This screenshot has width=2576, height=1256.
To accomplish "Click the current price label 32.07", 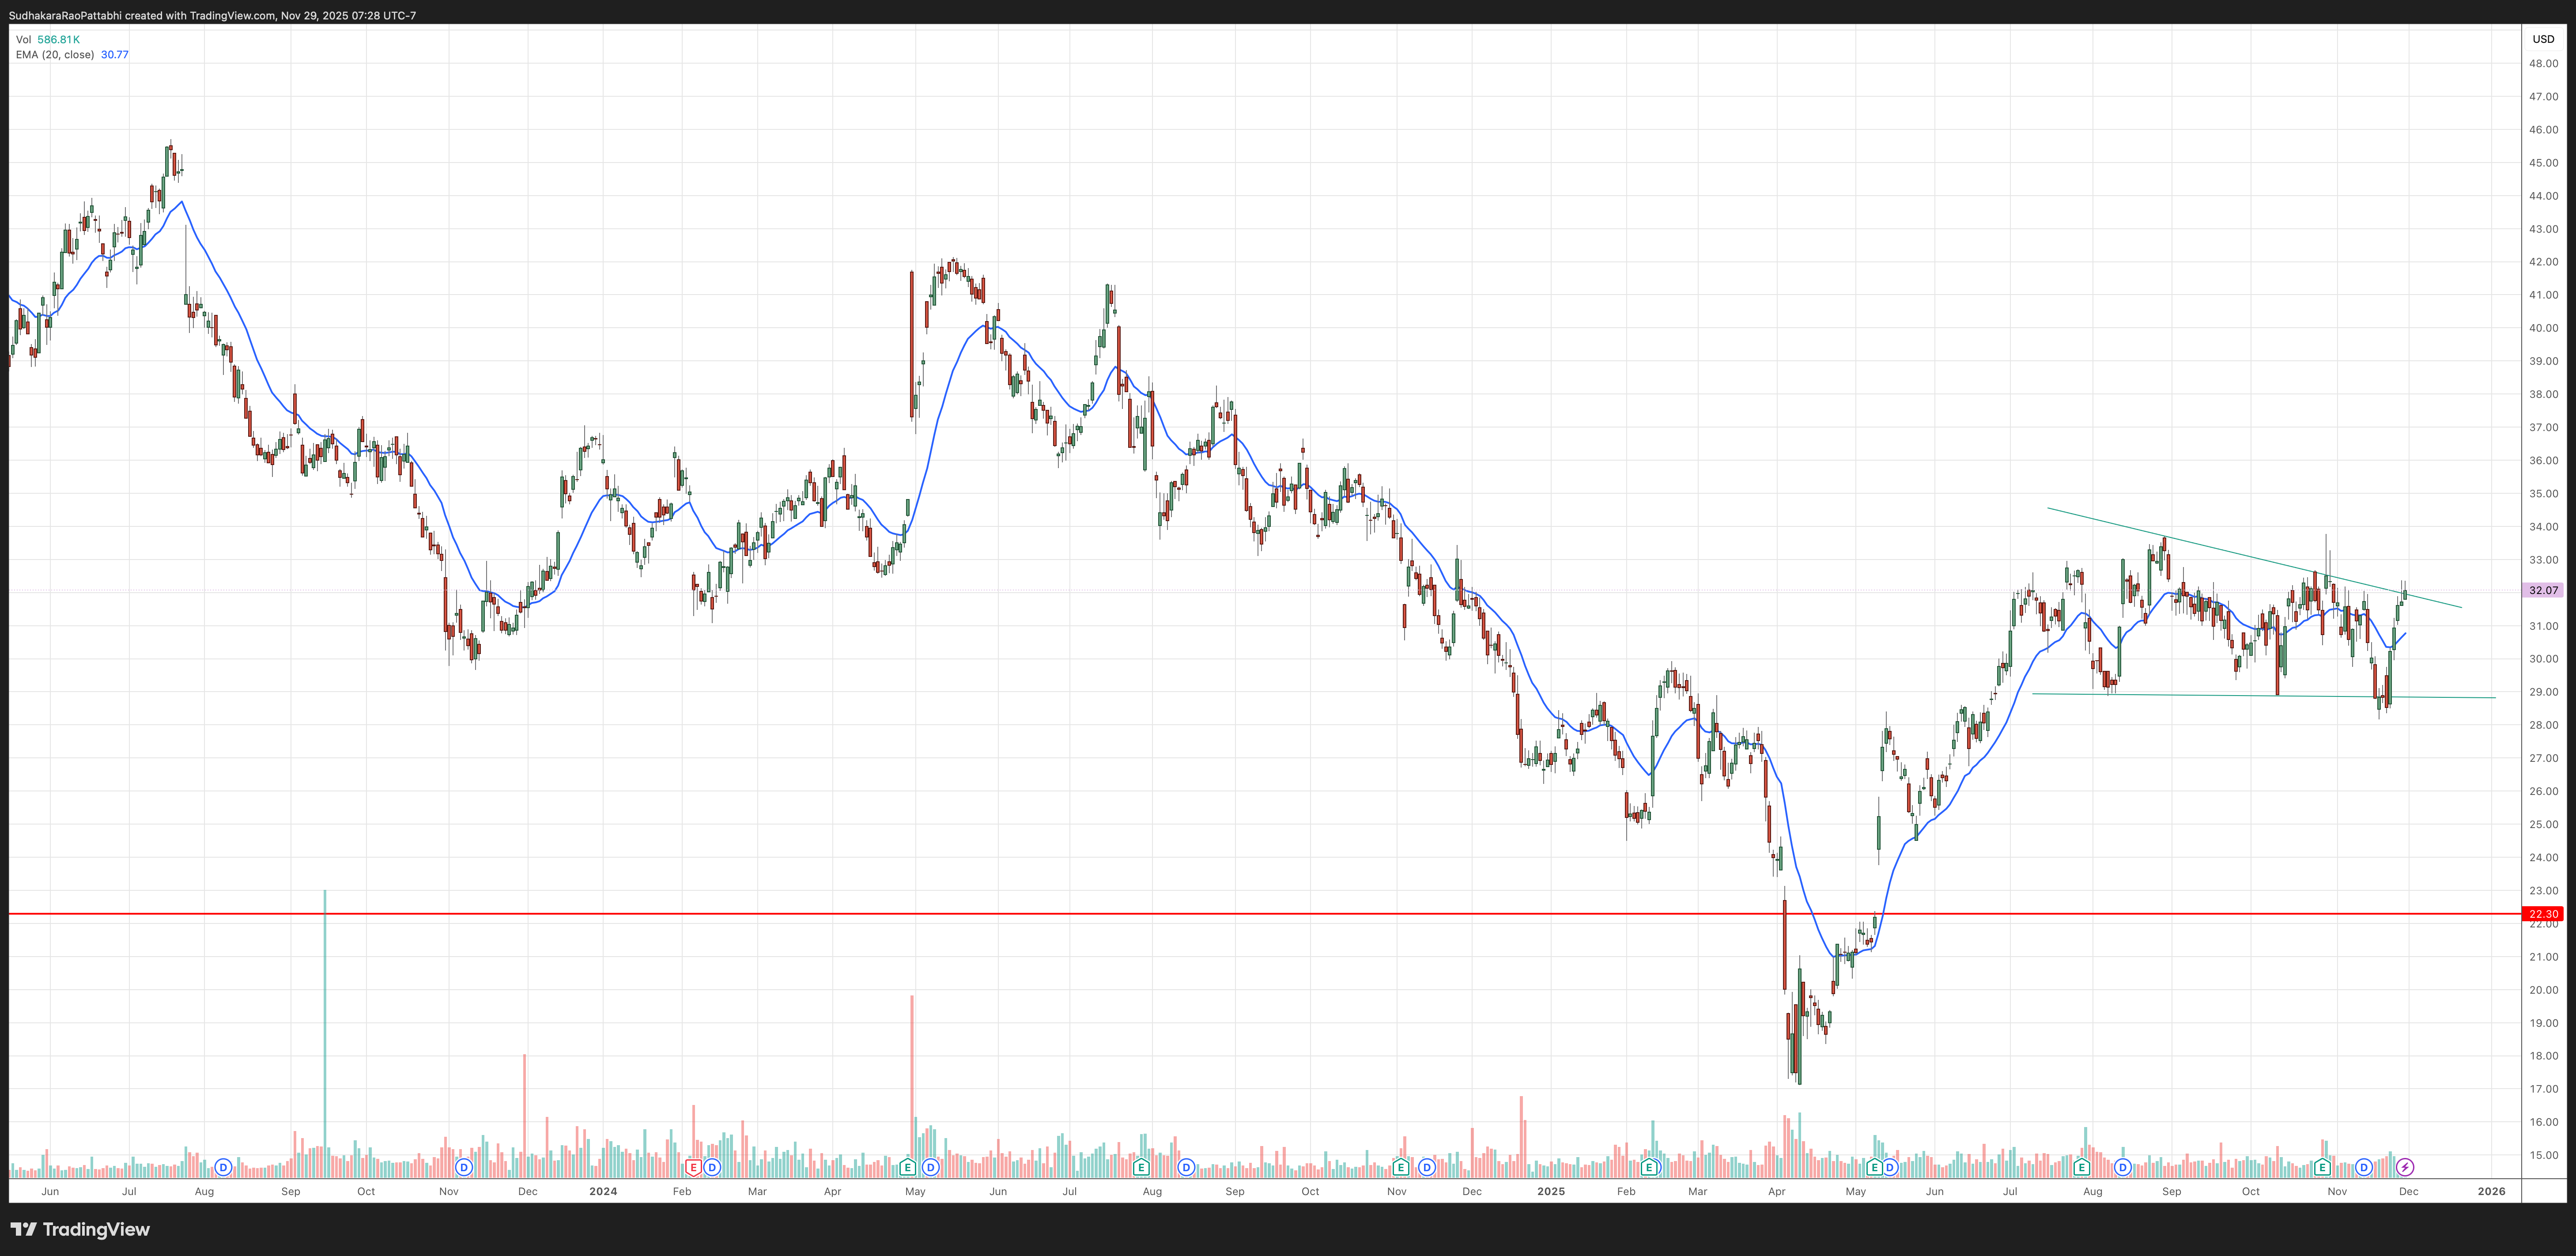I will tap(2543, 590).
